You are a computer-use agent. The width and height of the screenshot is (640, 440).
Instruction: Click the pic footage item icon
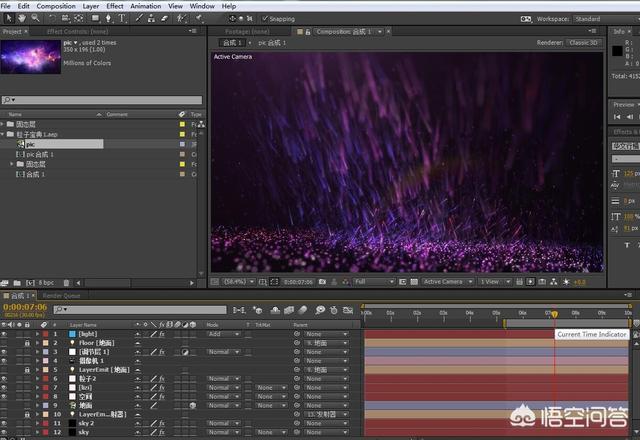(21, 144)
